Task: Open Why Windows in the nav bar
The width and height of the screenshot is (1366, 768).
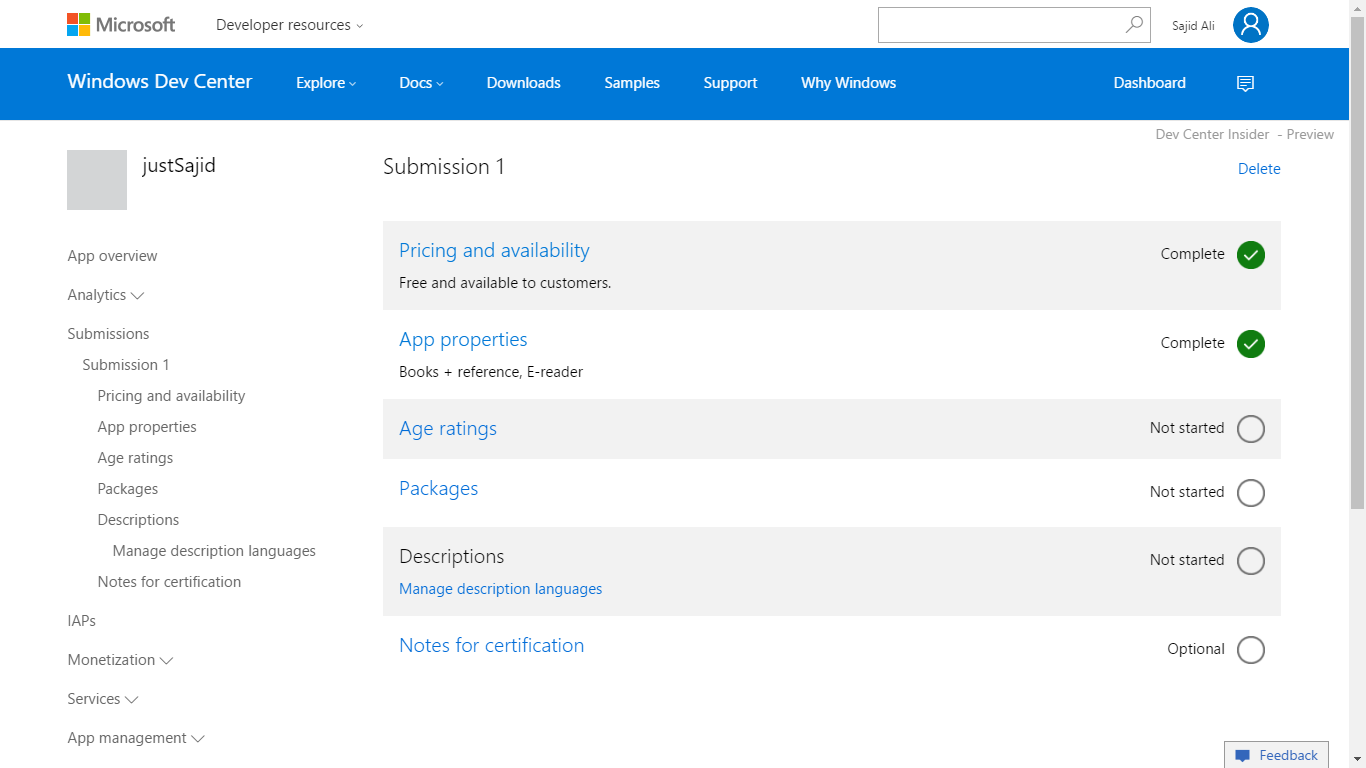Action: click(x=848, y=83)
